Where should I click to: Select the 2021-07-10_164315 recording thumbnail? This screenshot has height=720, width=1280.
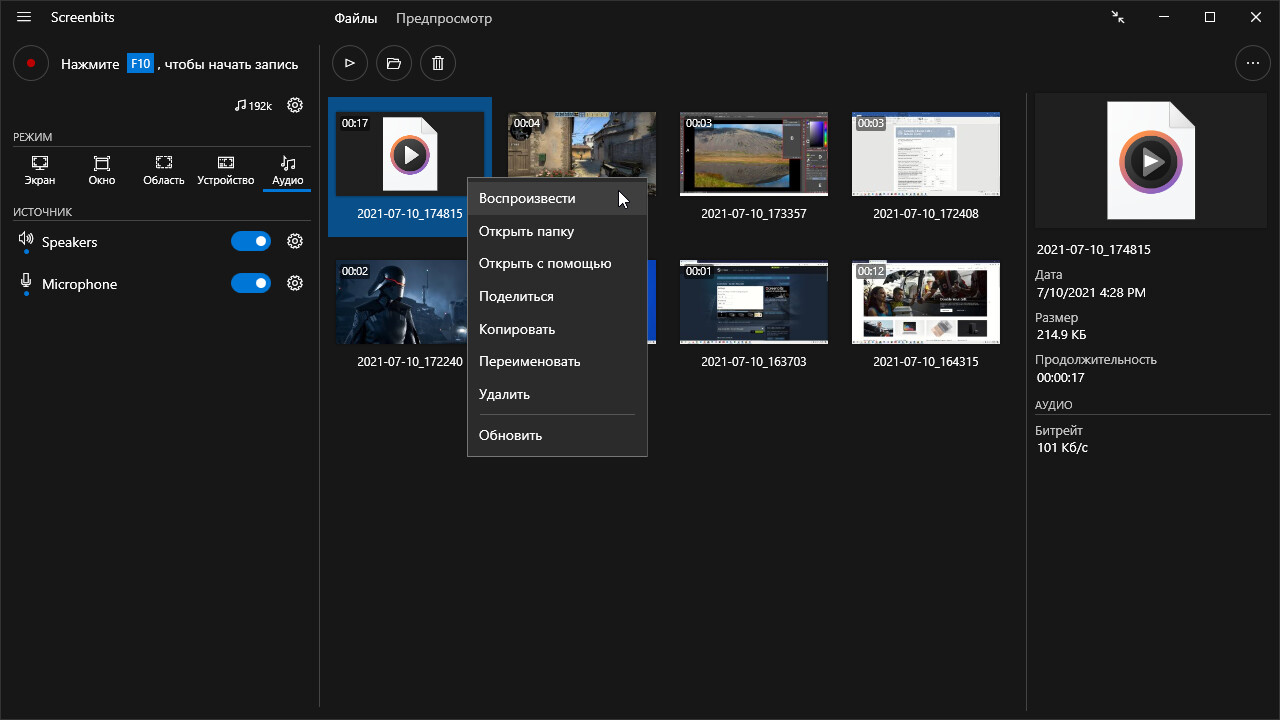pyautogui.click(x=925, y=303)
